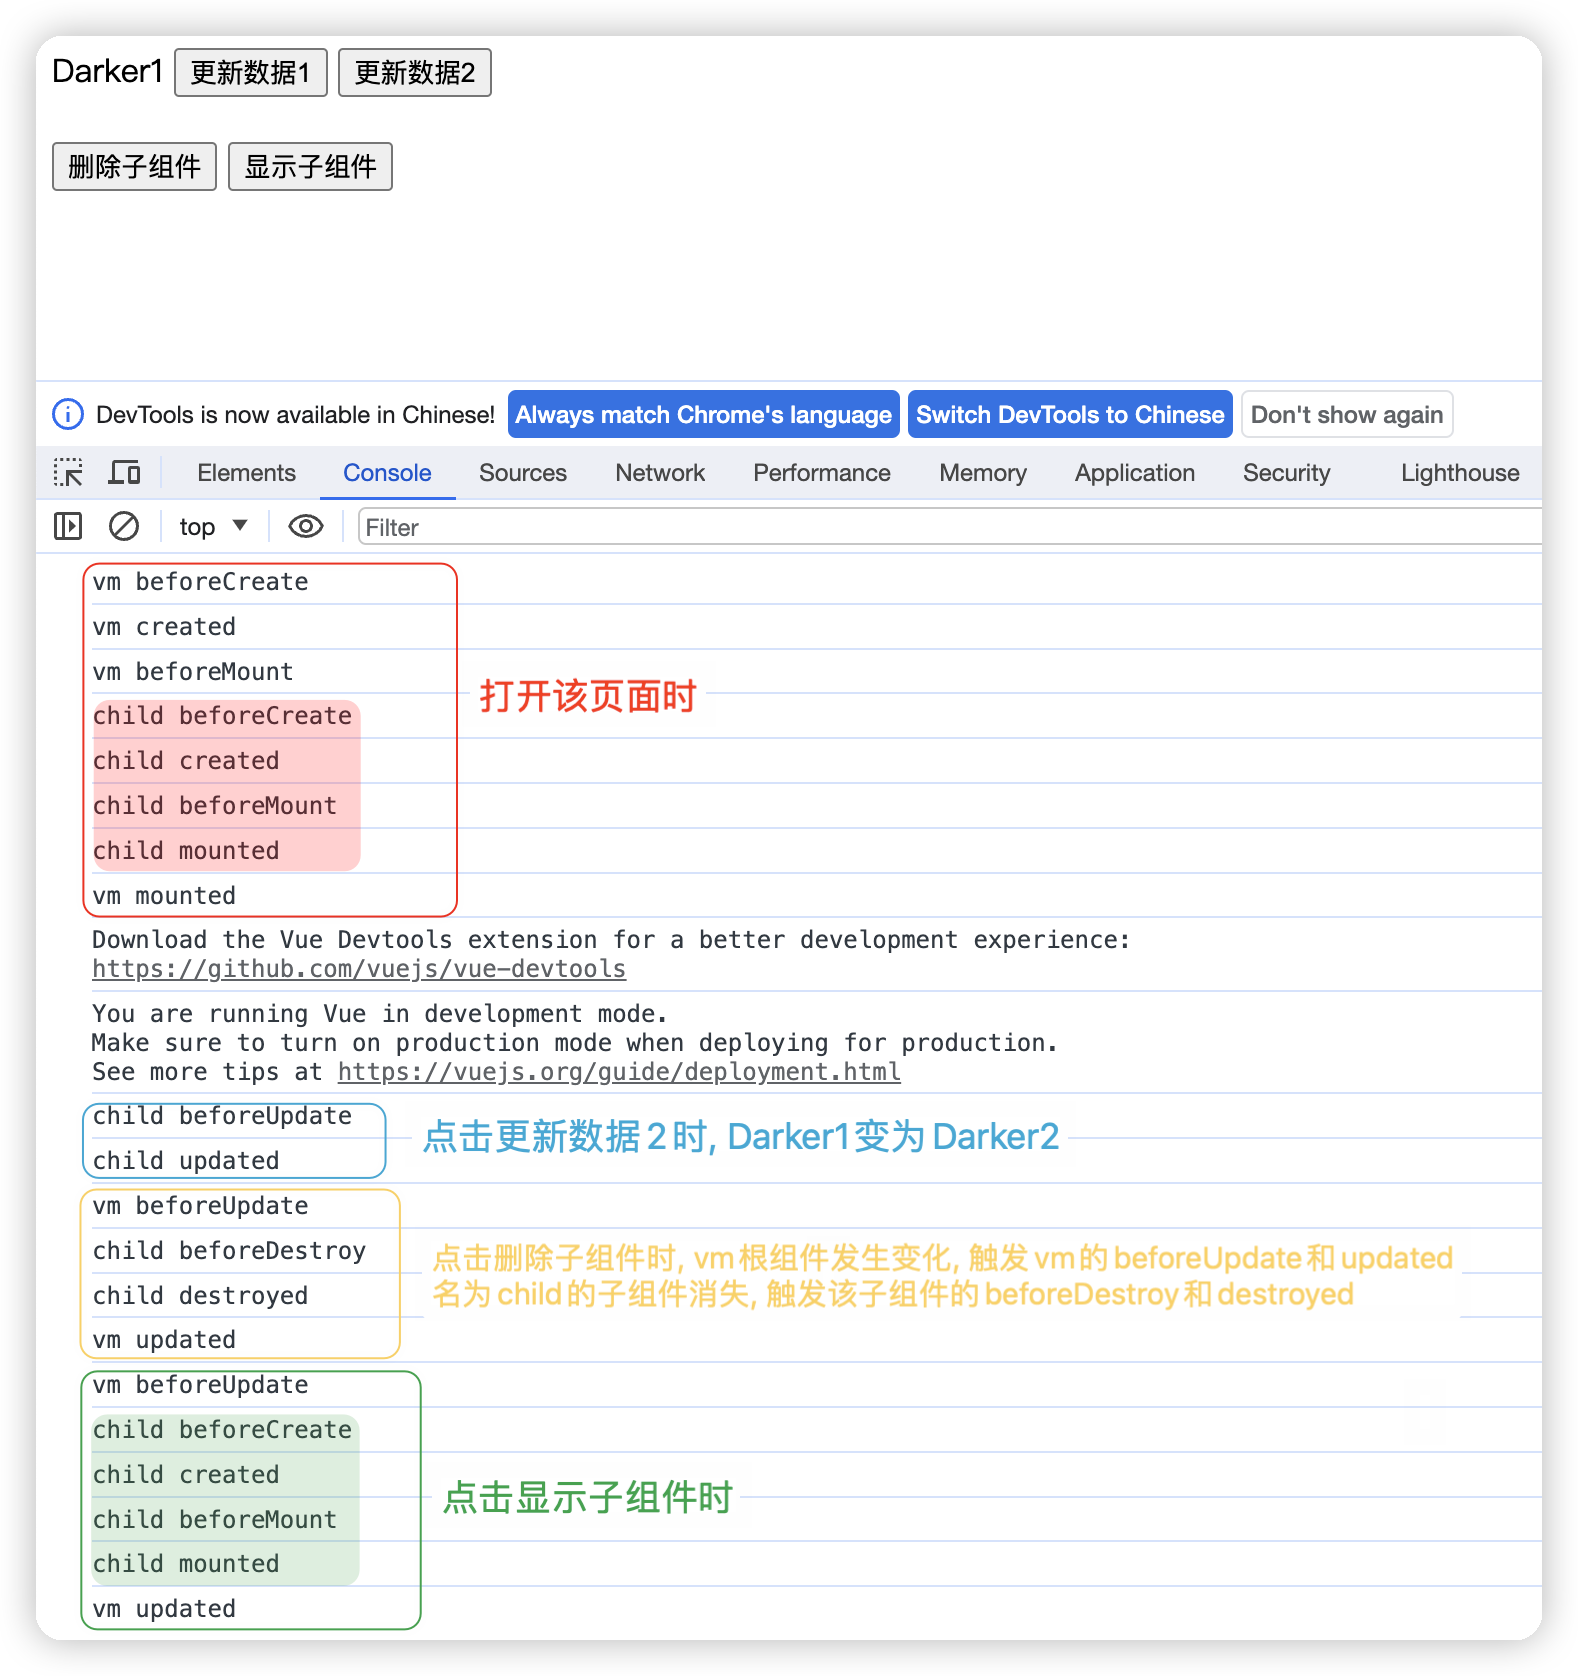Screen dimensions: 1578x1676
Task: Toggle the device toolbar icon
Action: 124,473
